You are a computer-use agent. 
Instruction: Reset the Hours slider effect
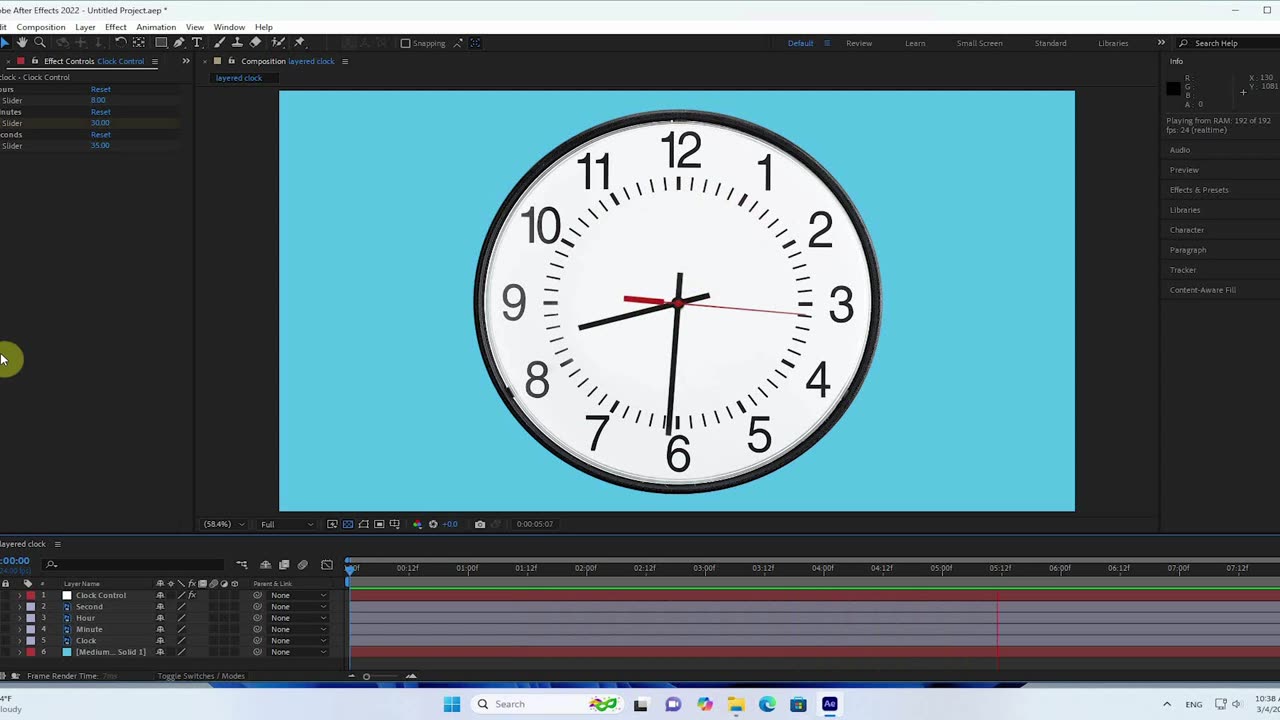click(101, 90)
